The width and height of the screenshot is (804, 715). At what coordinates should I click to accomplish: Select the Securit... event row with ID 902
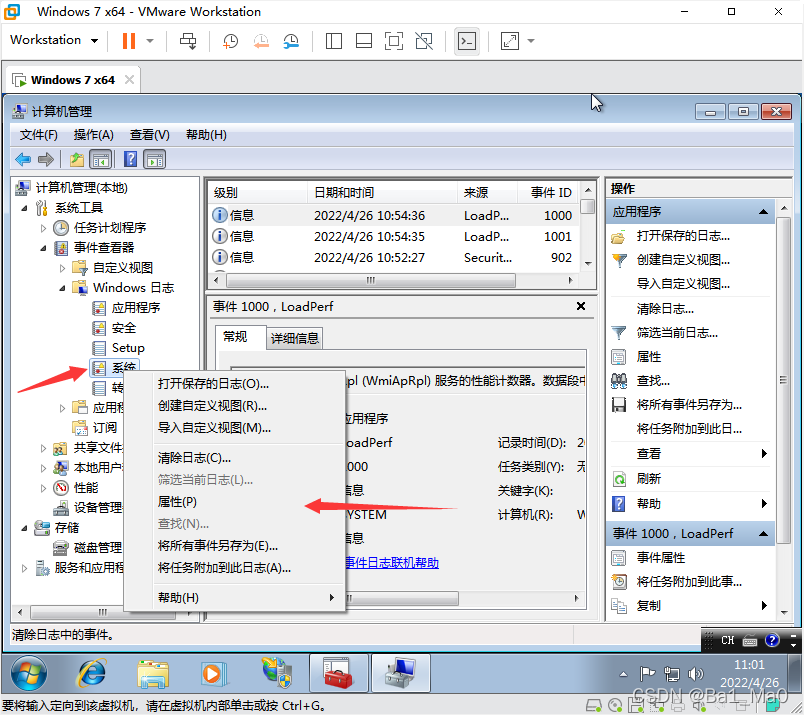click(x=394, y=257)
